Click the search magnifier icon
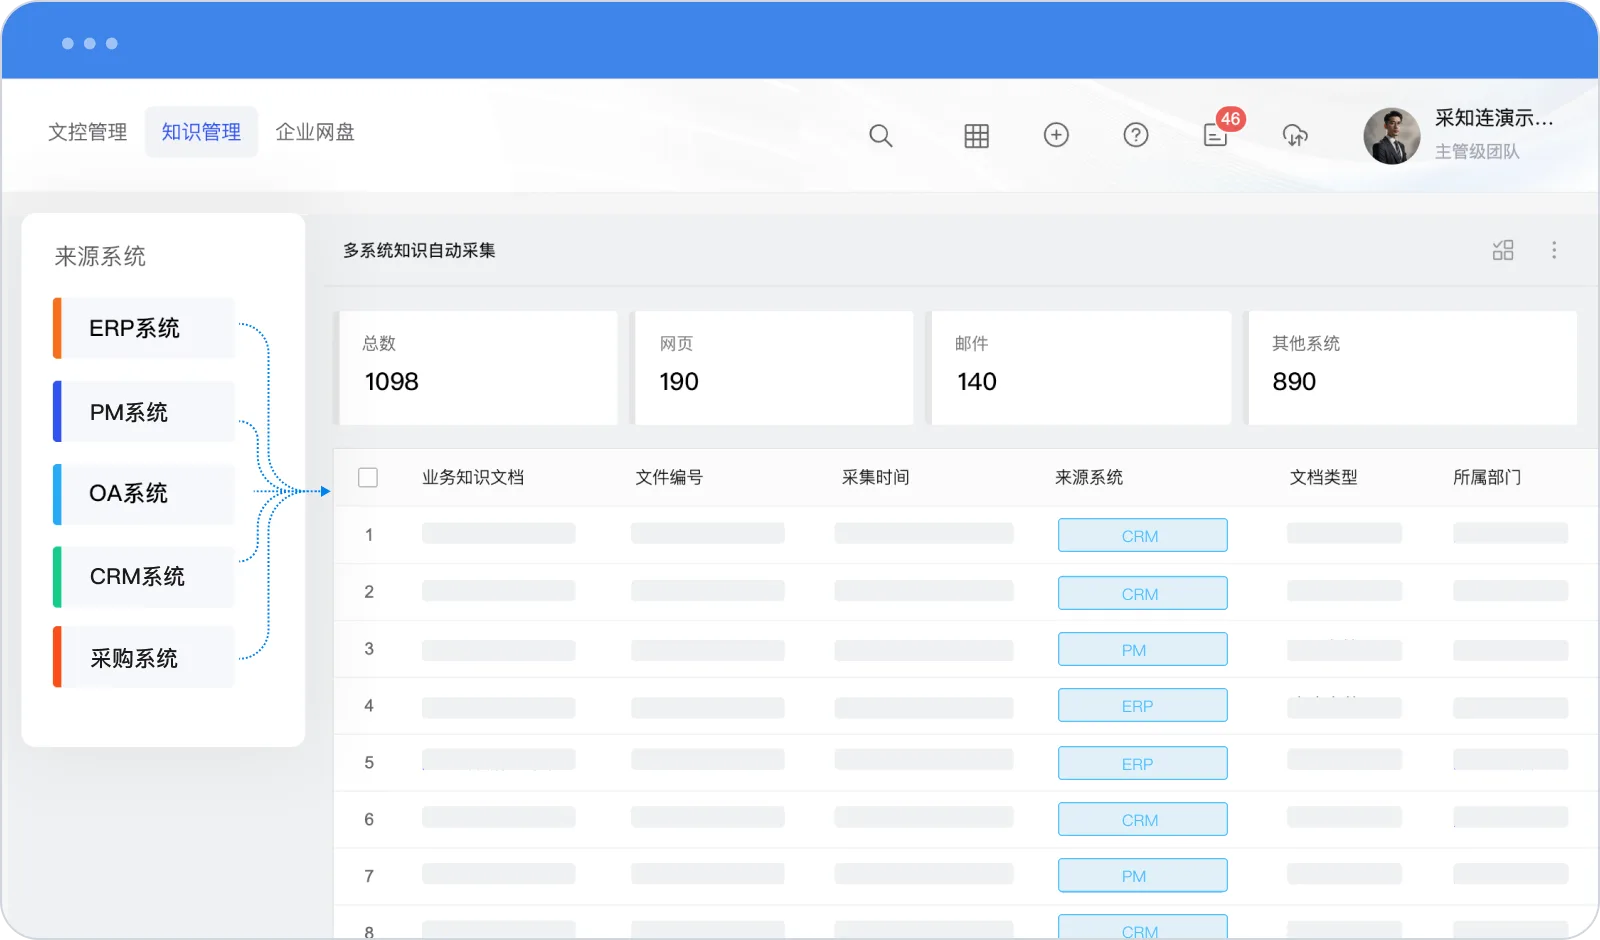Image resolution: width=1600 pixels, height=940 pixels. click(x=880, y=136)
